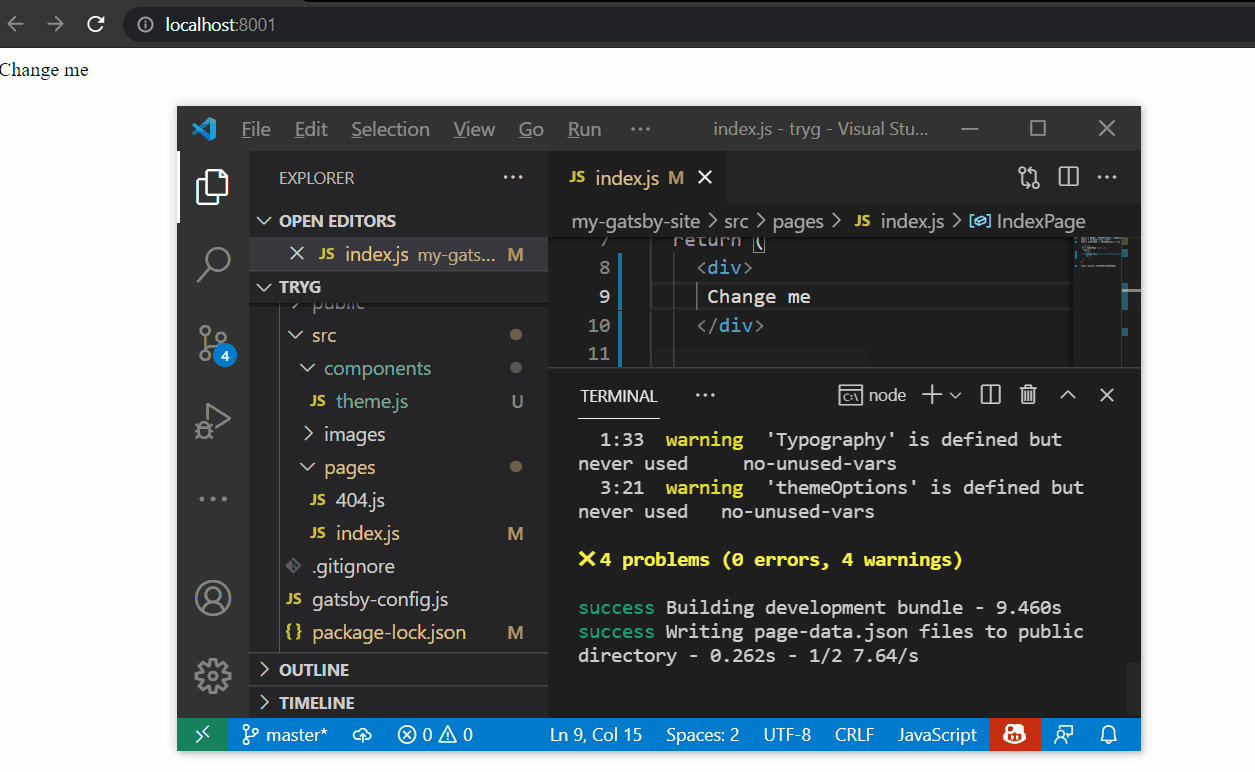Split the editor using the split icon
This screenshot has height=772, width=1255.
click(1068, 176)
